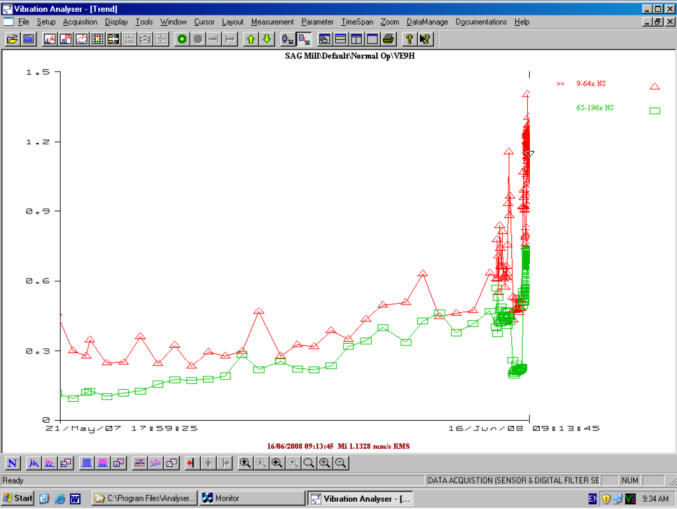Open the Setup menu

tap(46, 22)
